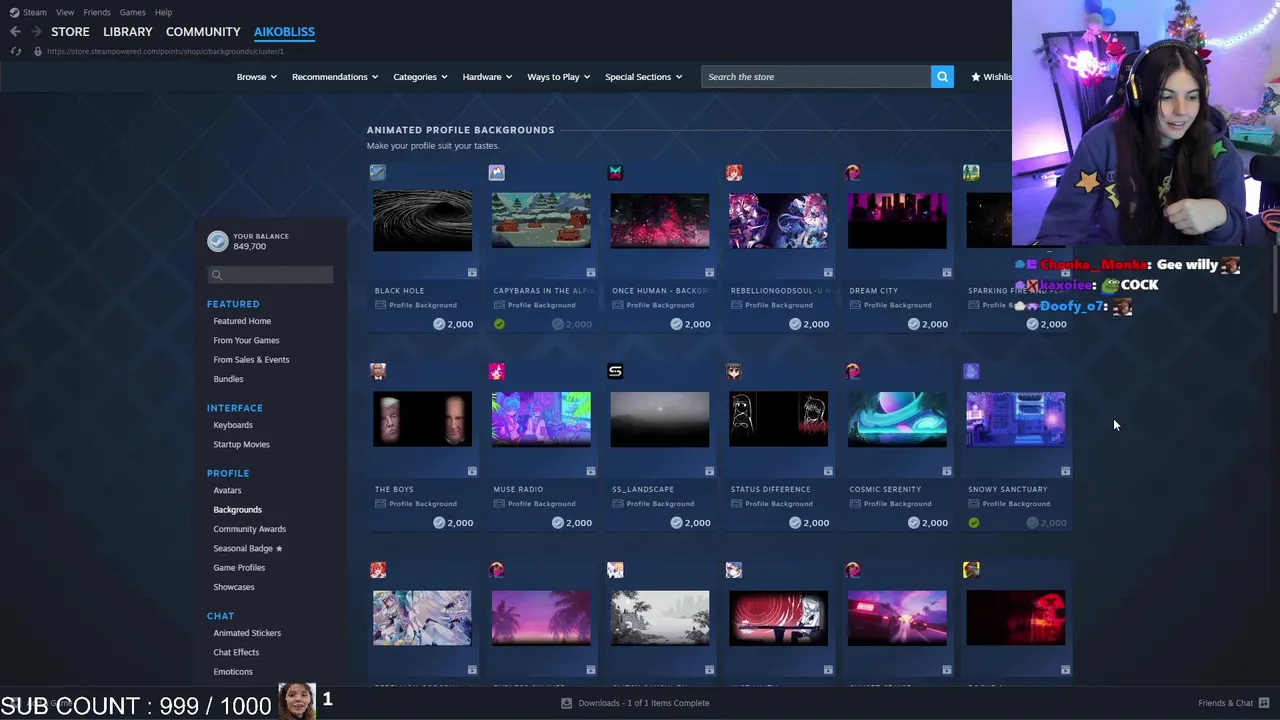Open From Your Games sidebar link
Viewport: 1280px width, 720px height.
click(x=246, y=340)
